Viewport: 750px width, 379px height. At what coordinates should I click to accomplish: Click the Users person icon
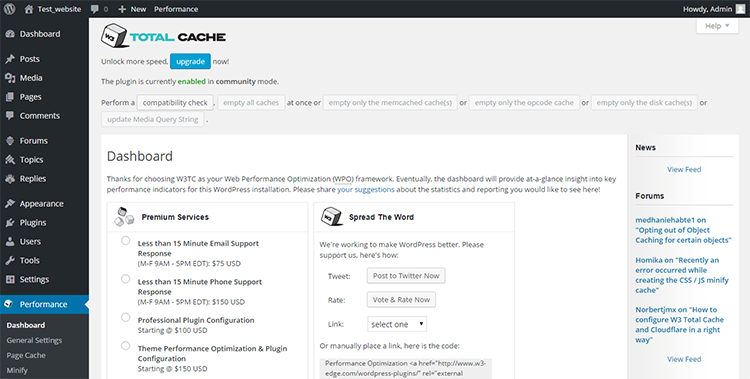coord(10,242)
